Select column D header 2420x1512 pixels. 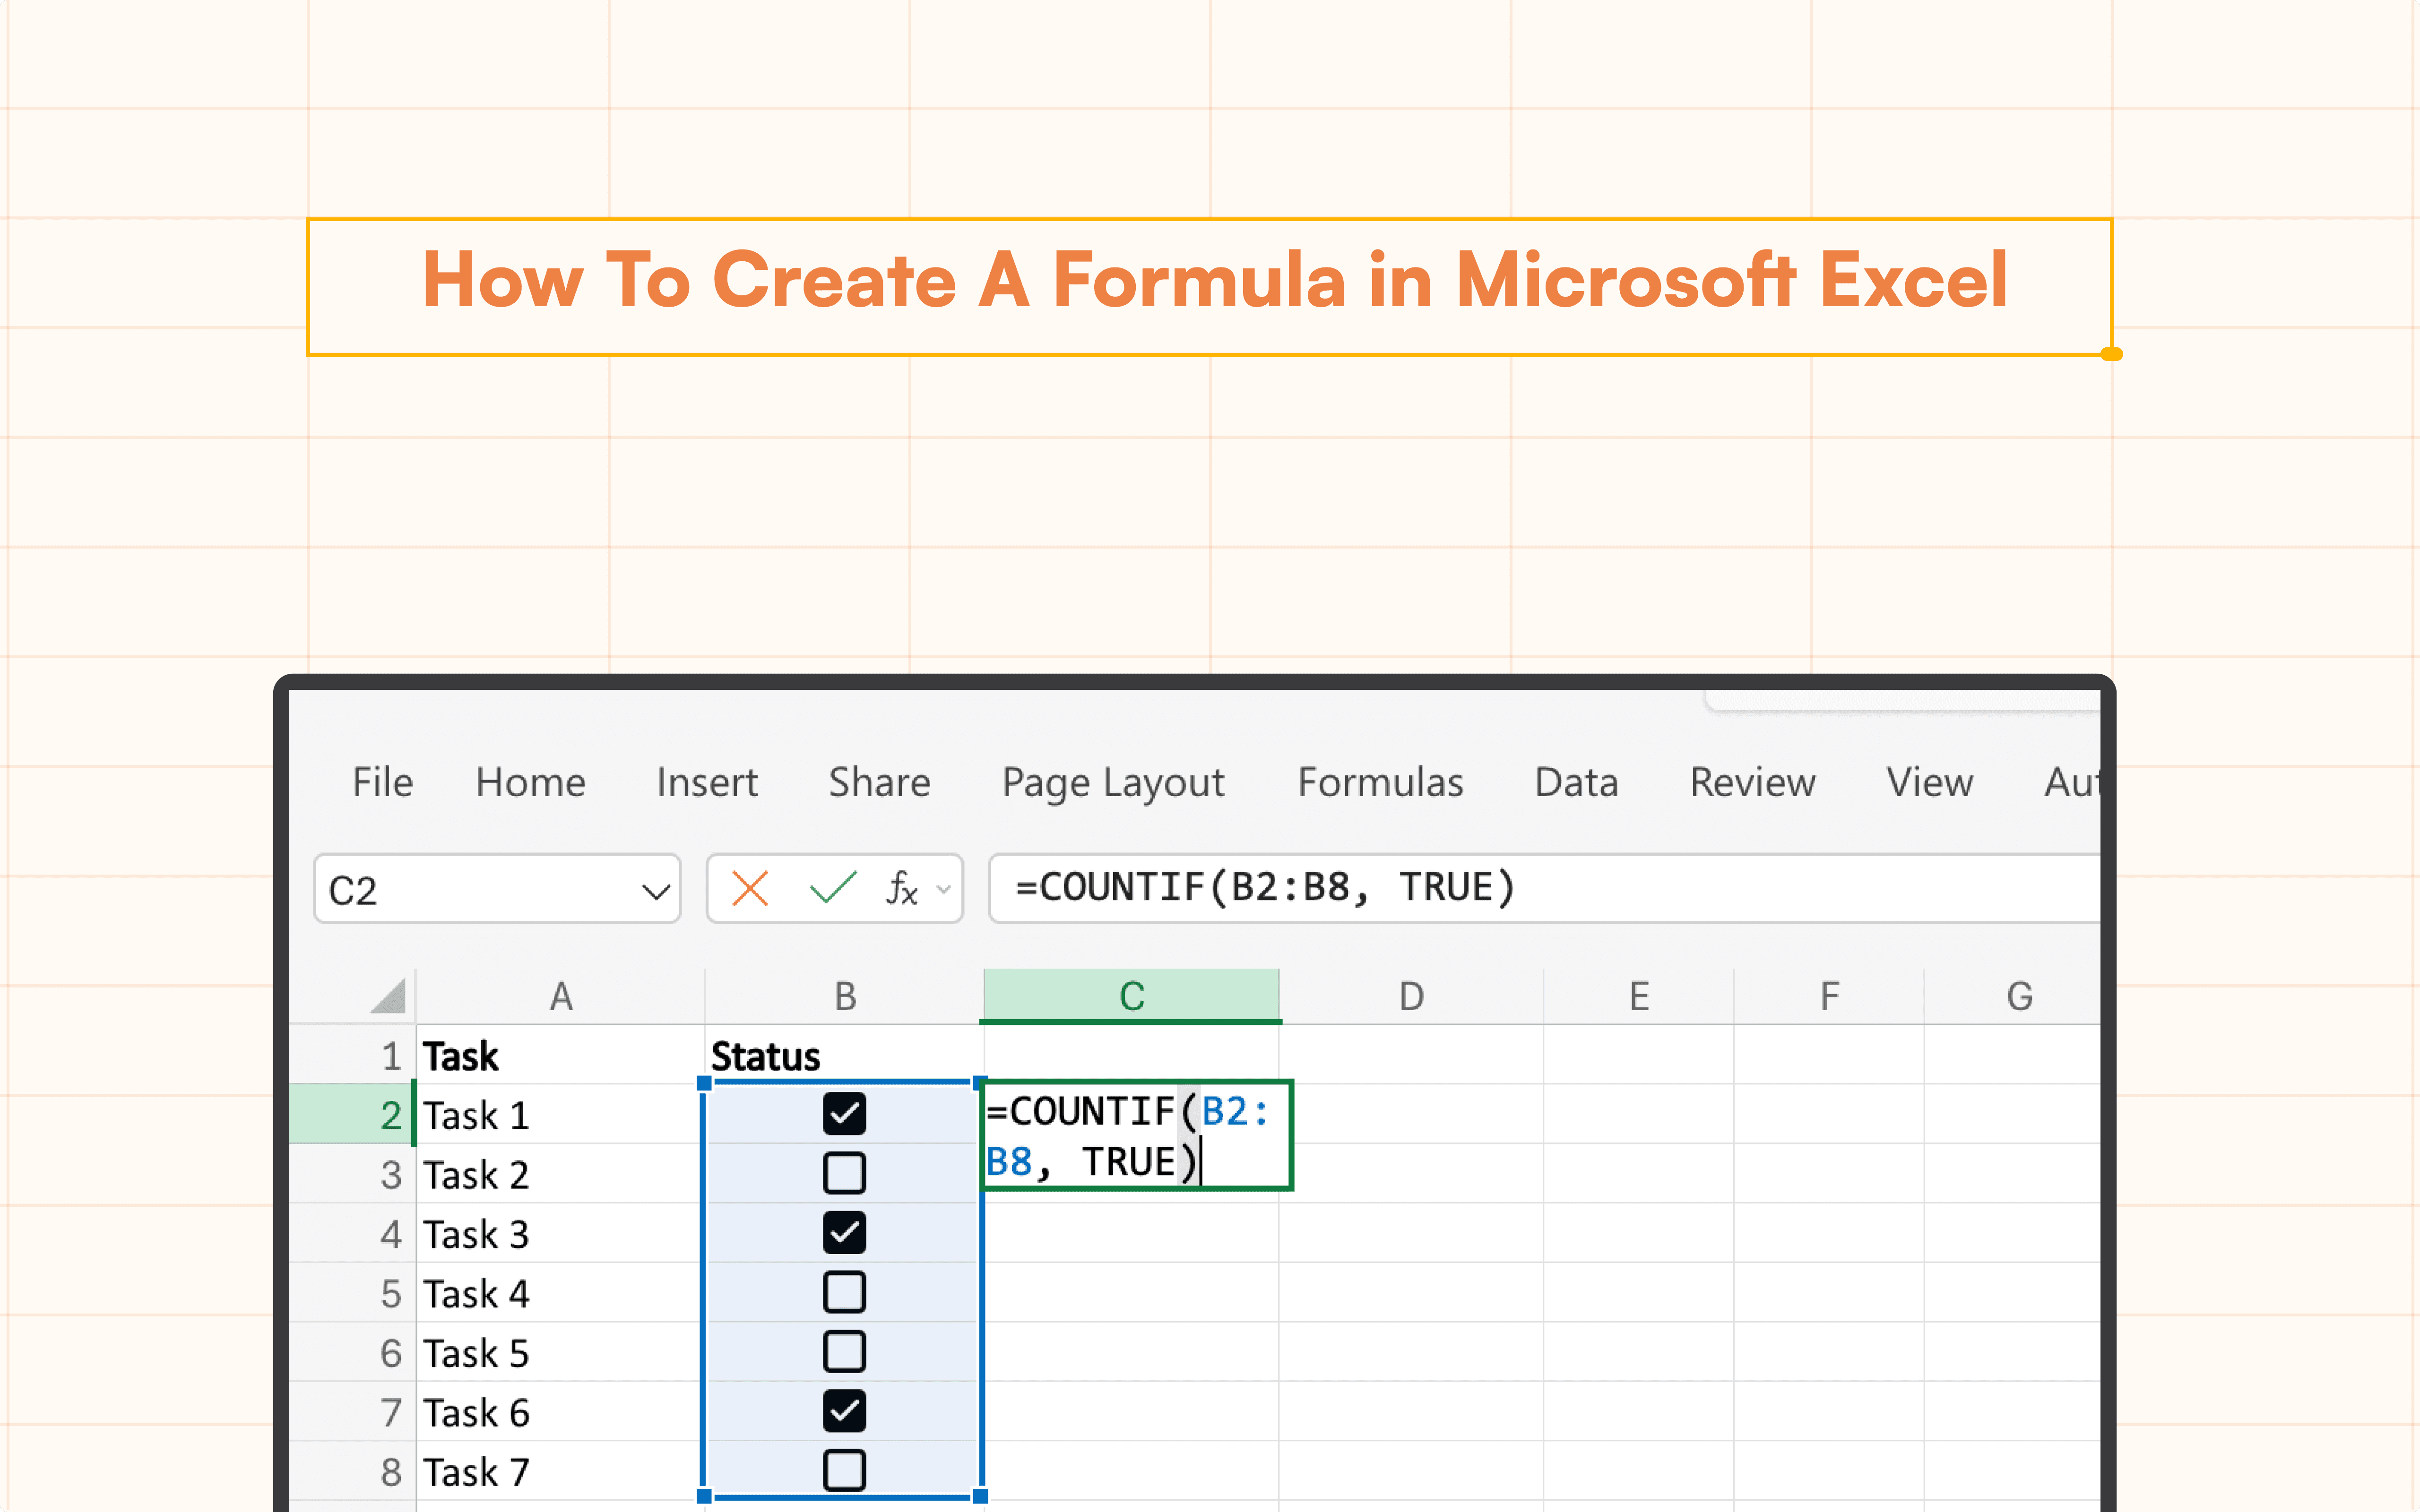(1411, 996)
